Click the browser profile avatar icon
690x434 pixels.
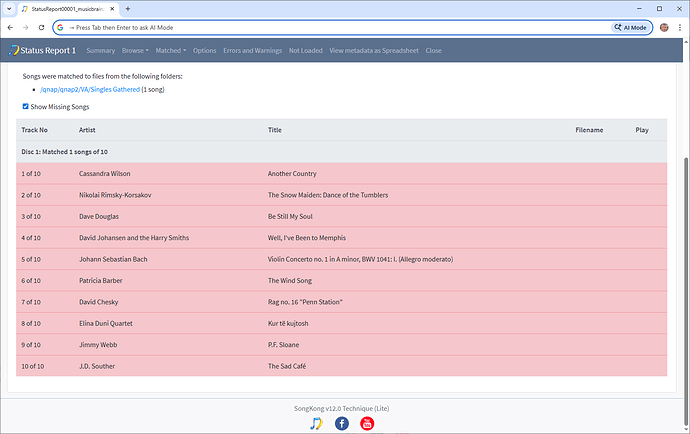pos(665,27)
